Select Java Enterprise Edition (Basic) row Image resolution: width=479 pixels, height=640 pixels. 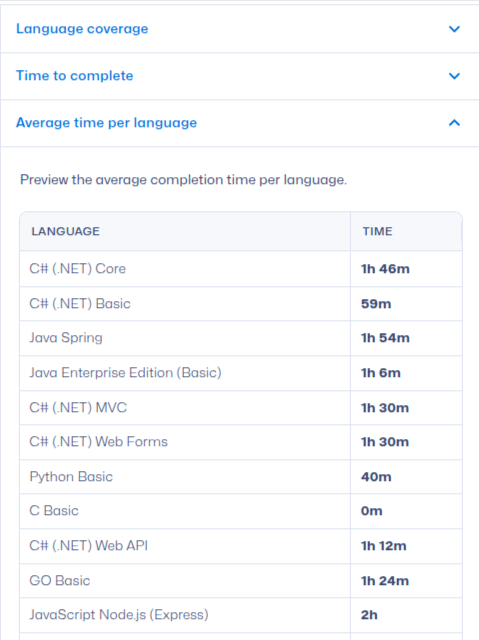[x=241, y=373]
